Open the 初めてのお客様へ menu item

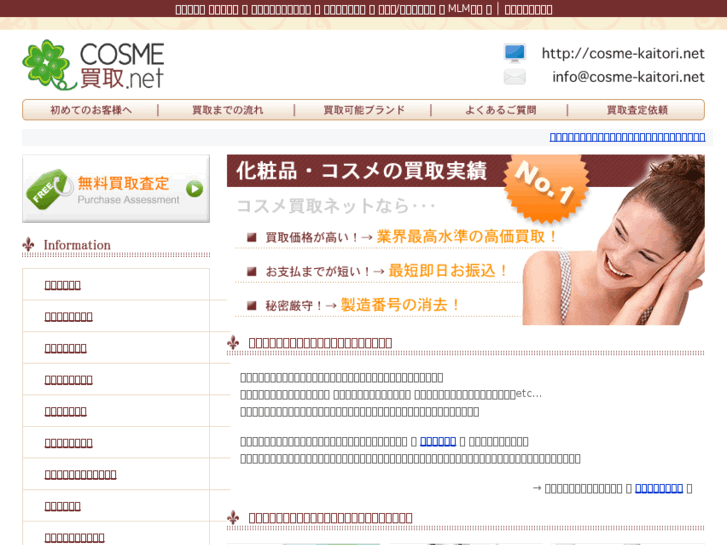click(91, 110)
